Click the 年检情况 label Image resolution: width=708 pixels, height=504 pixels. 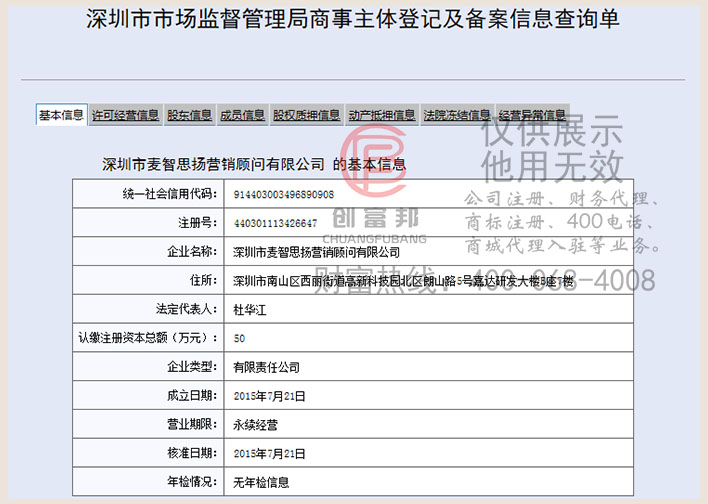(192, 482)
